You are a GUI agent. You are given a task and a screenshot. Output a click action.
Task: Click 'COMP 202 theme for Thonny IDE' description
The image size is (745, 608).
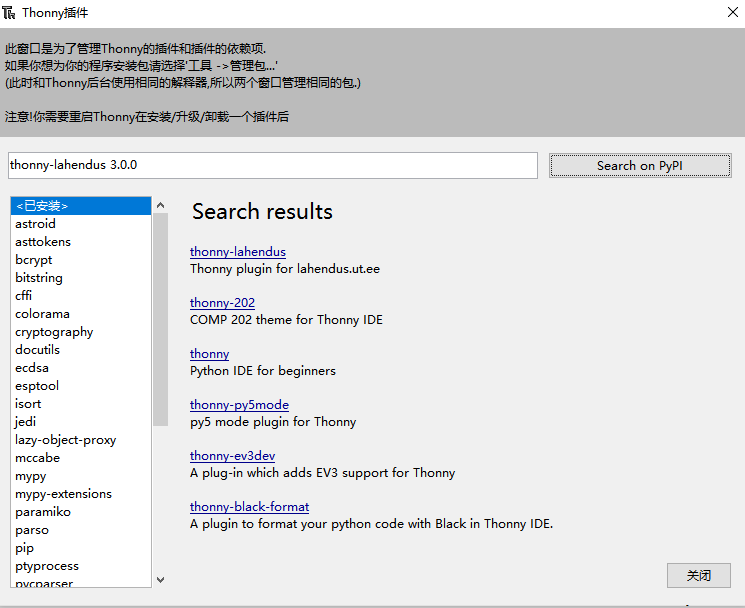point(287,320)
